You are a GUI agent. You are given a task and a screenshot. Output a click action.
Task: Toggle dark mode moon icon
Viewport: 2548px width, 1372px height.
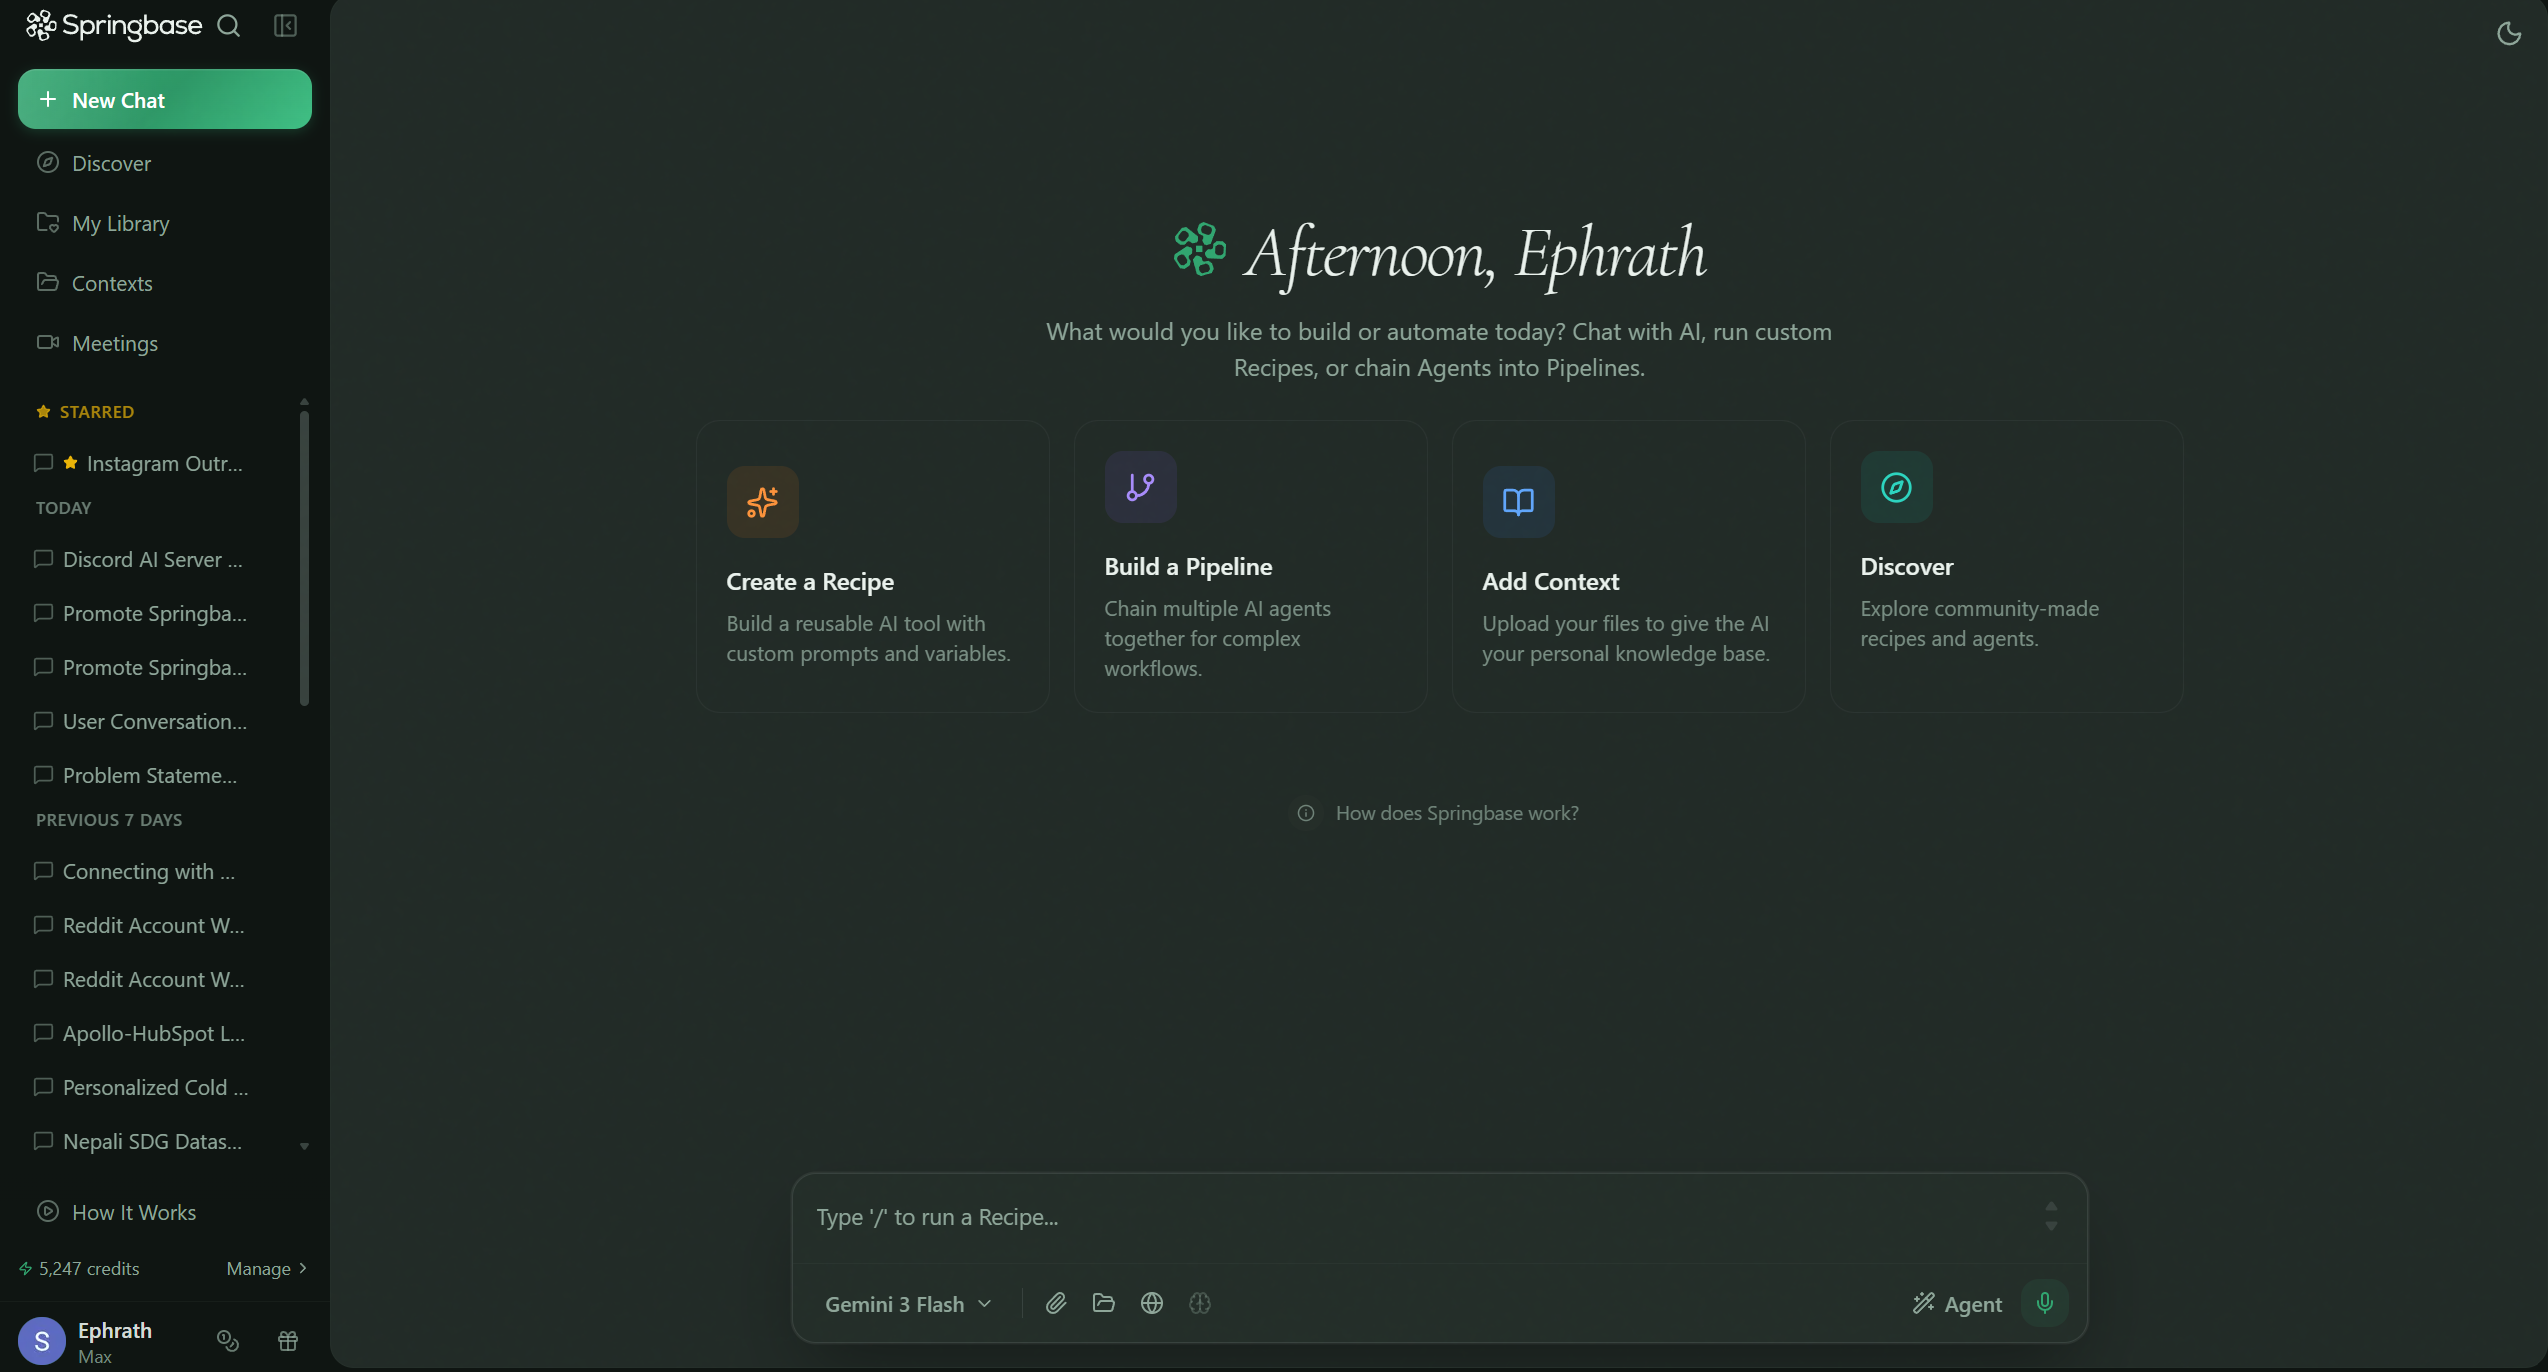click(2509, 34)
